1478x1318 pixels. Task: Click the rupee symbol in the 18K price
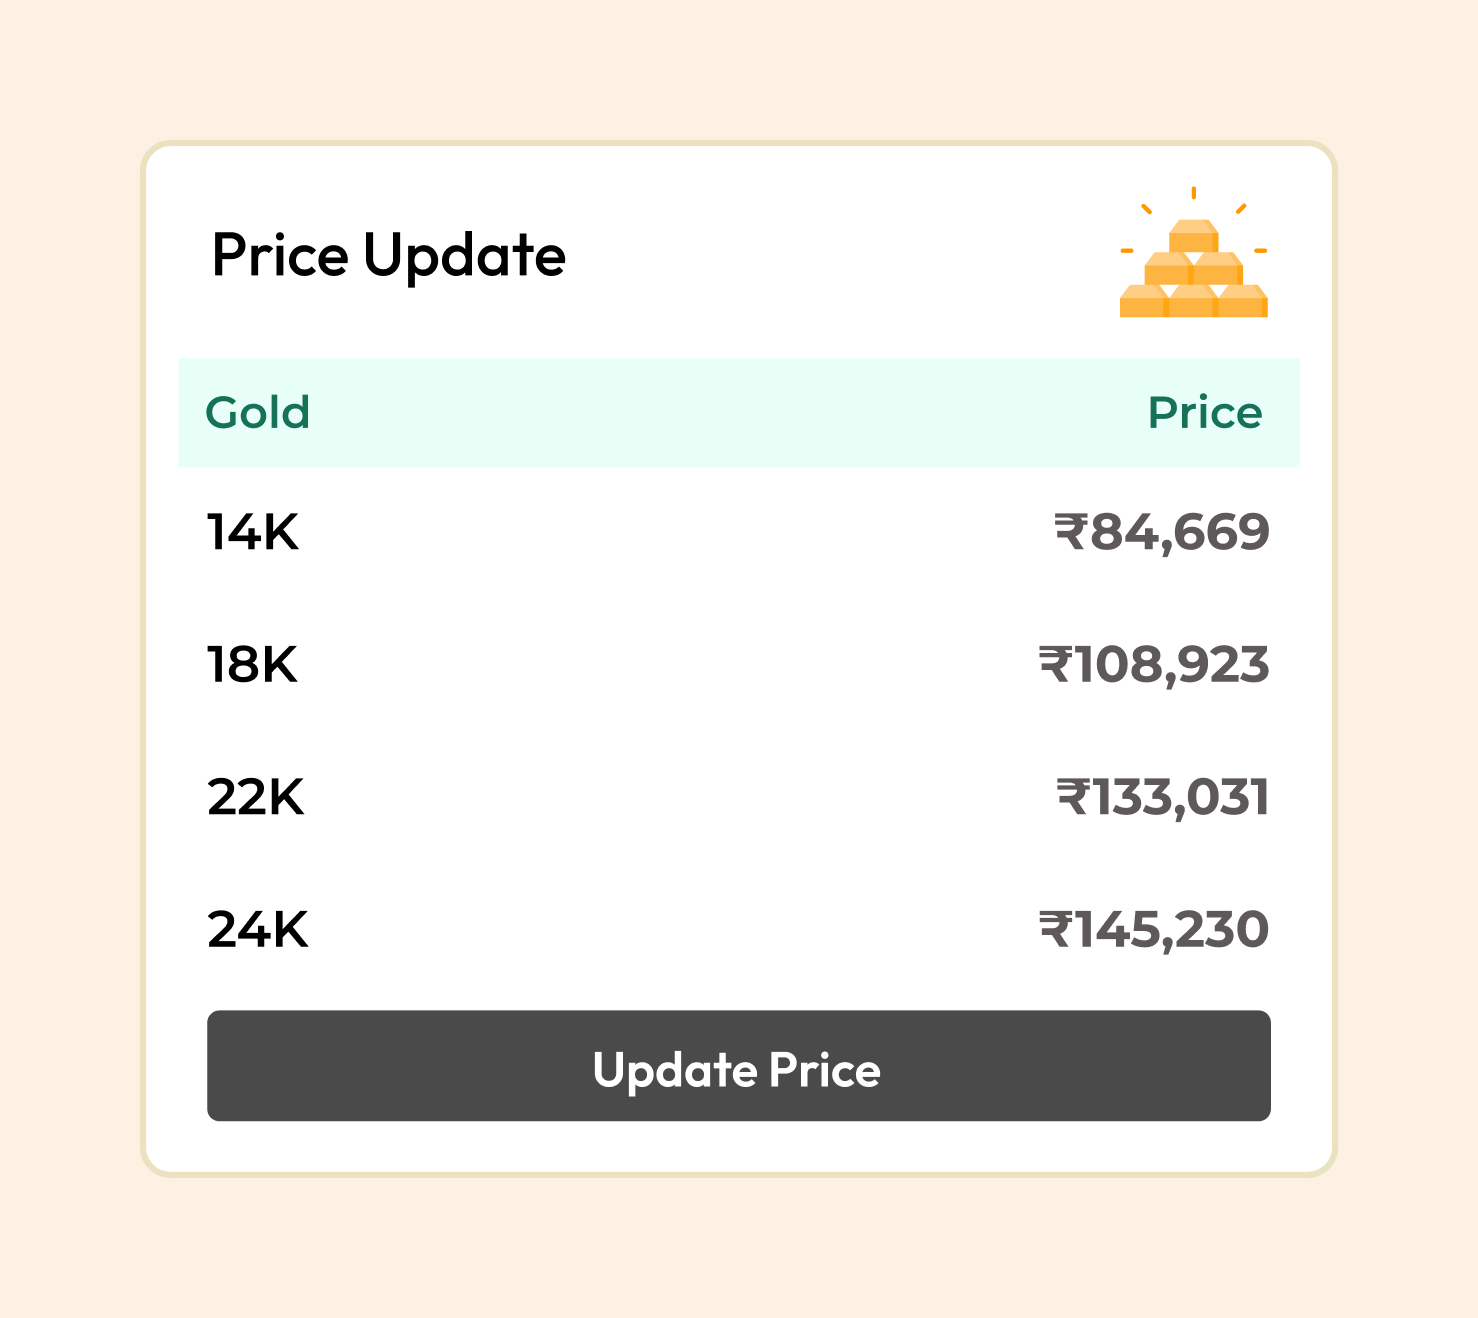(x=1055, y=664)
